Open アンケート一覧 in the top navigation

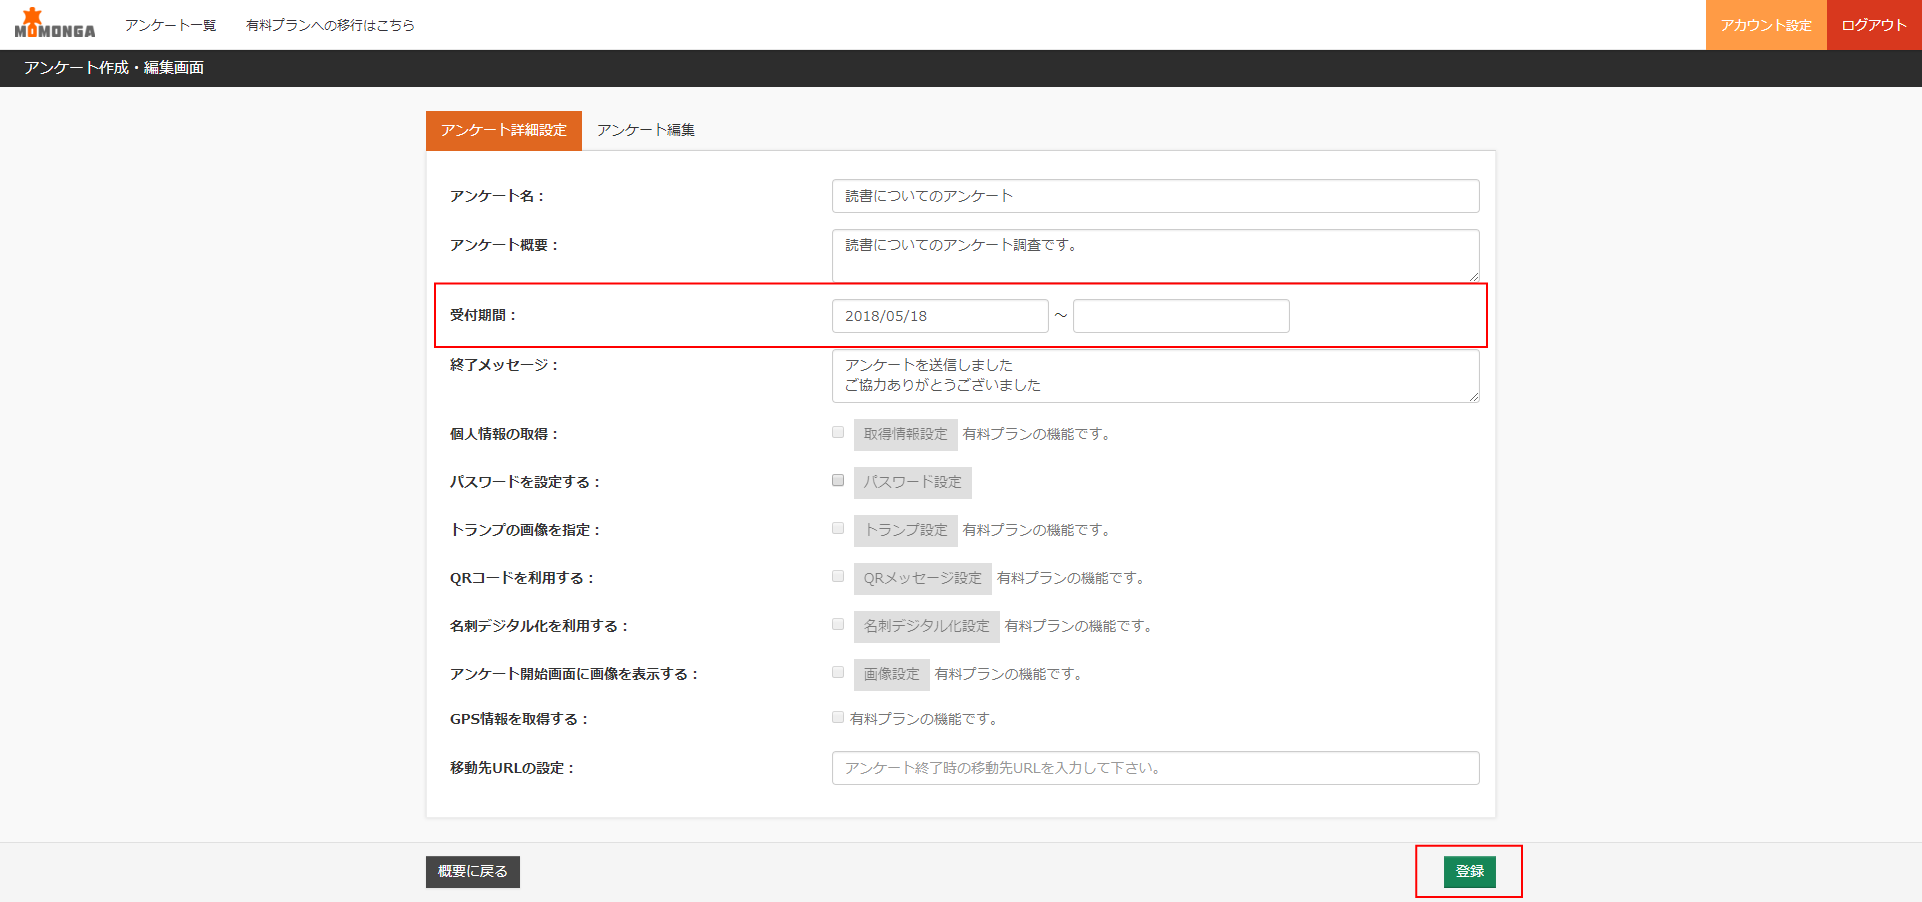tap(170, 25)
